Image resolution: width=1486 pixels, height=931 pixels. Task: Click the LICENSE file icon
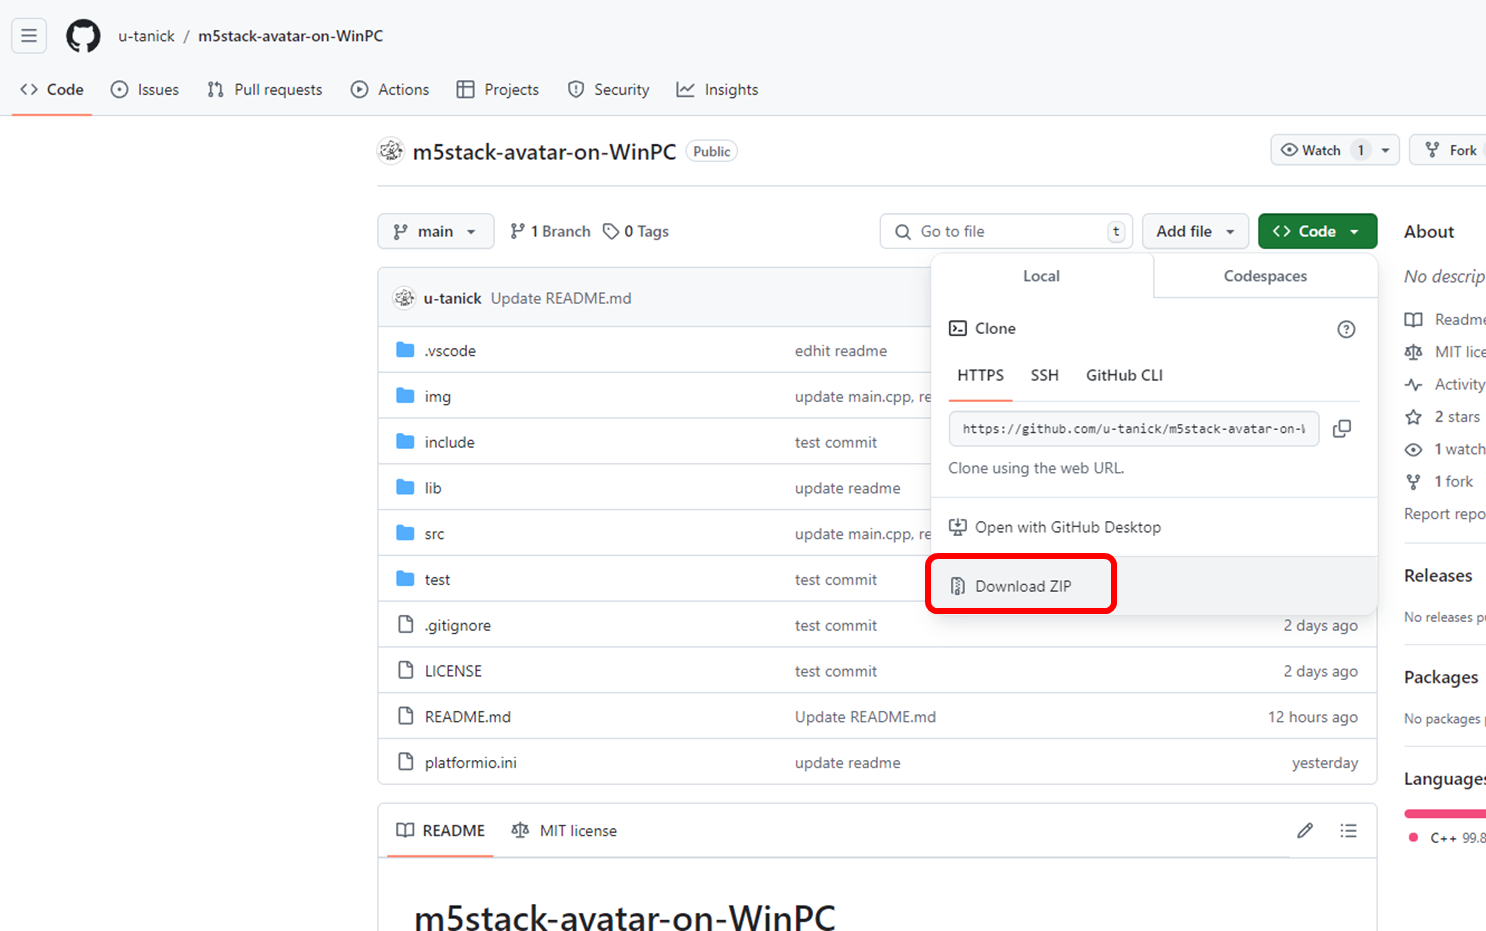pyautogui.click(x=405, y=670)
